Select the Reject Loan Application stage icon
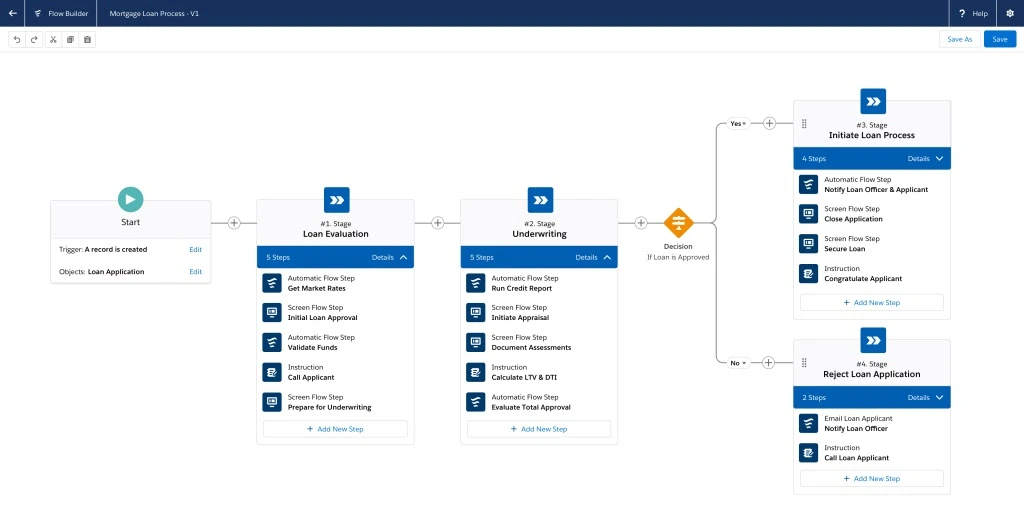 (873, 340)
